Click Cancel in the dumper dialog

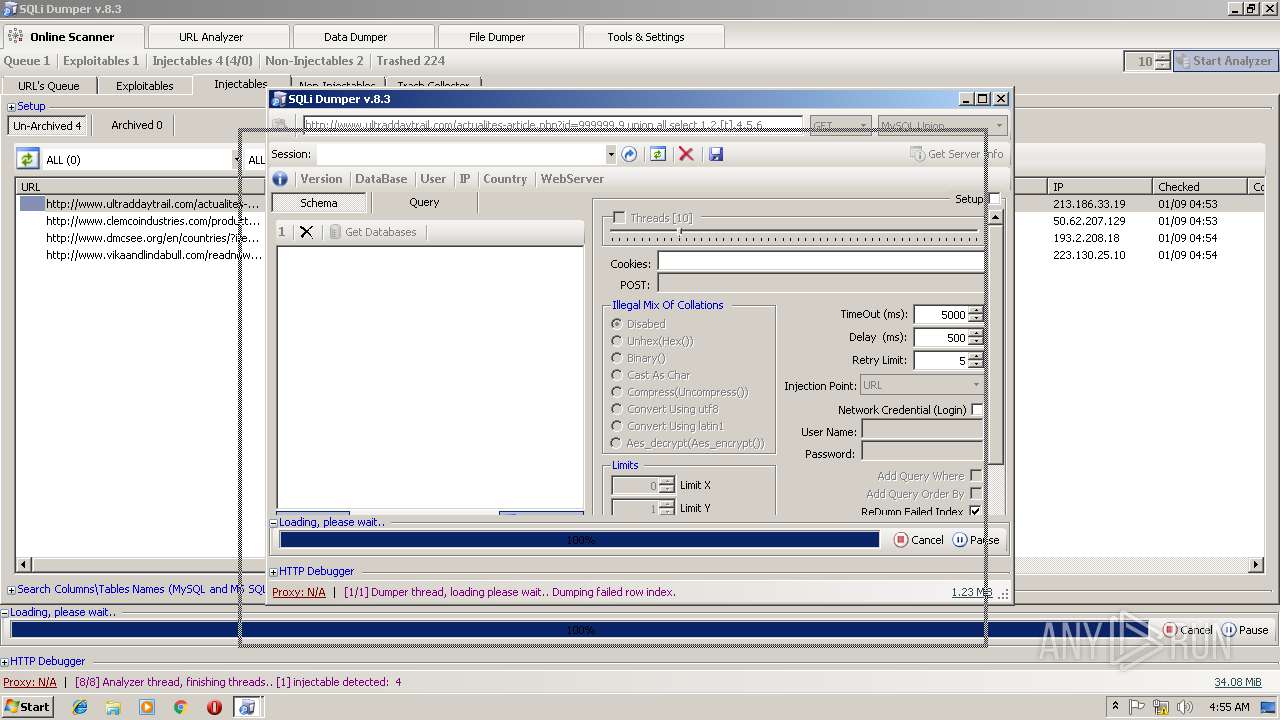(x=918, y=540)
